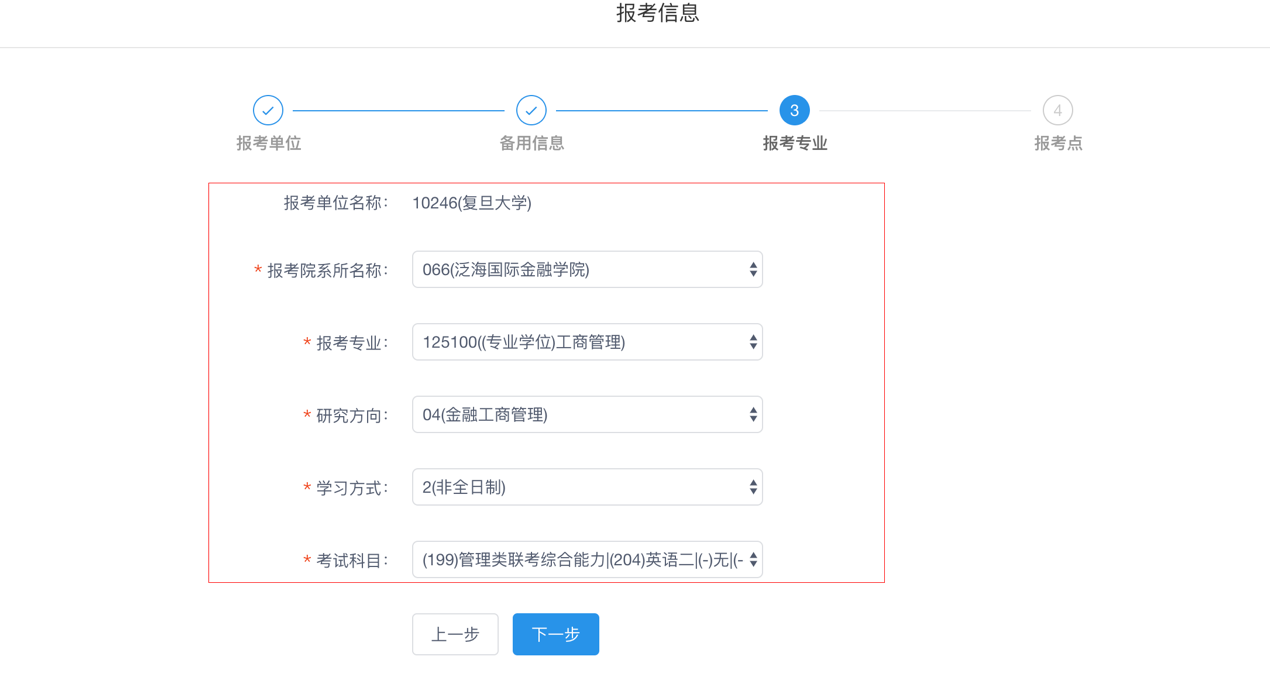Go to the 备用信息 step label

point(531,143)
